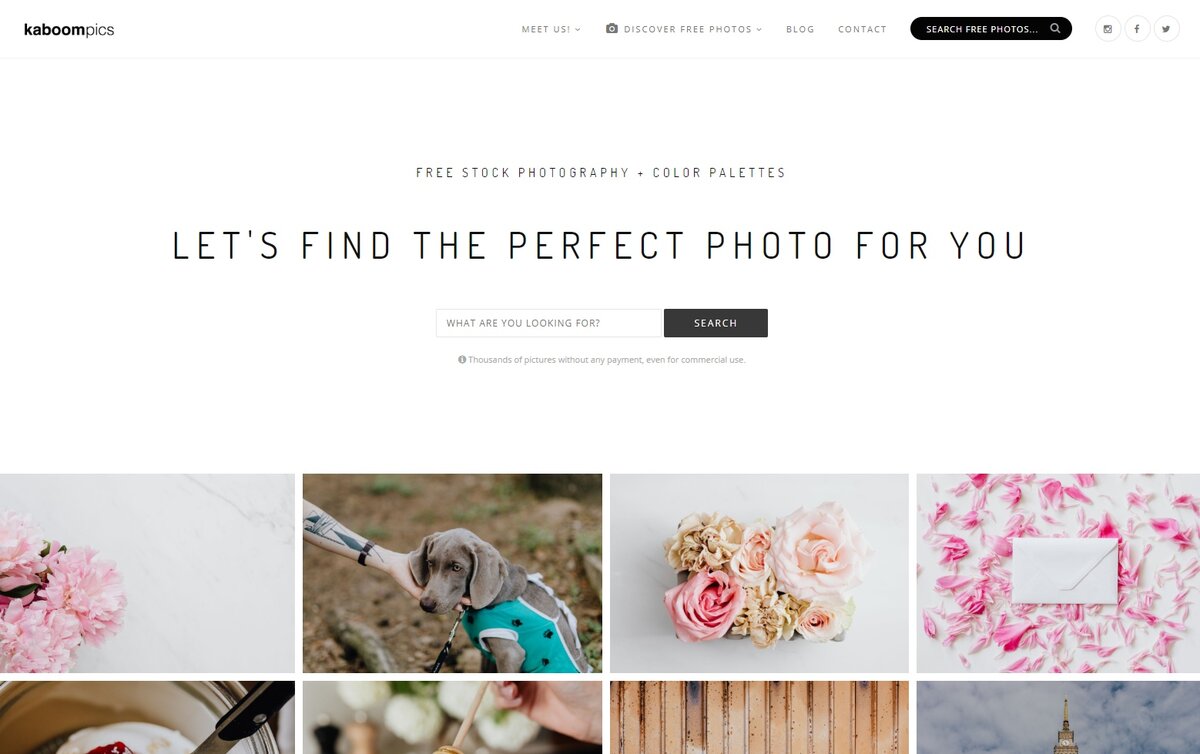Click the info icon below search box
This screenshot has height=754, width=1200.
(x=462, y=359)
